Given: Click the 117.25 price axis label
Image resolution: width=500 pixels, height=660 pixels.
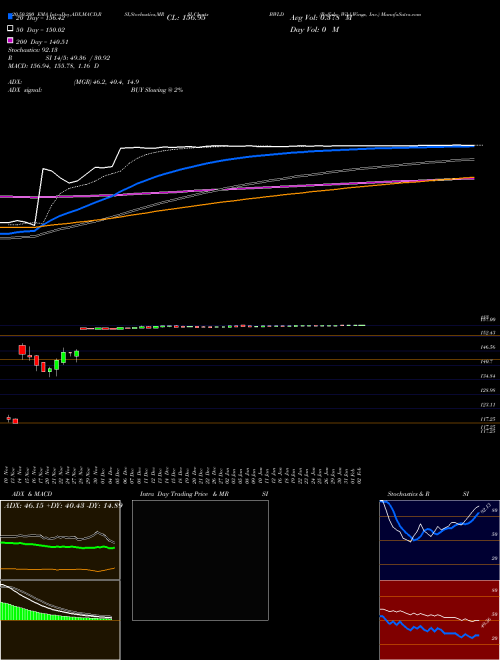Looking at the screenshot, I should (488, 419).
